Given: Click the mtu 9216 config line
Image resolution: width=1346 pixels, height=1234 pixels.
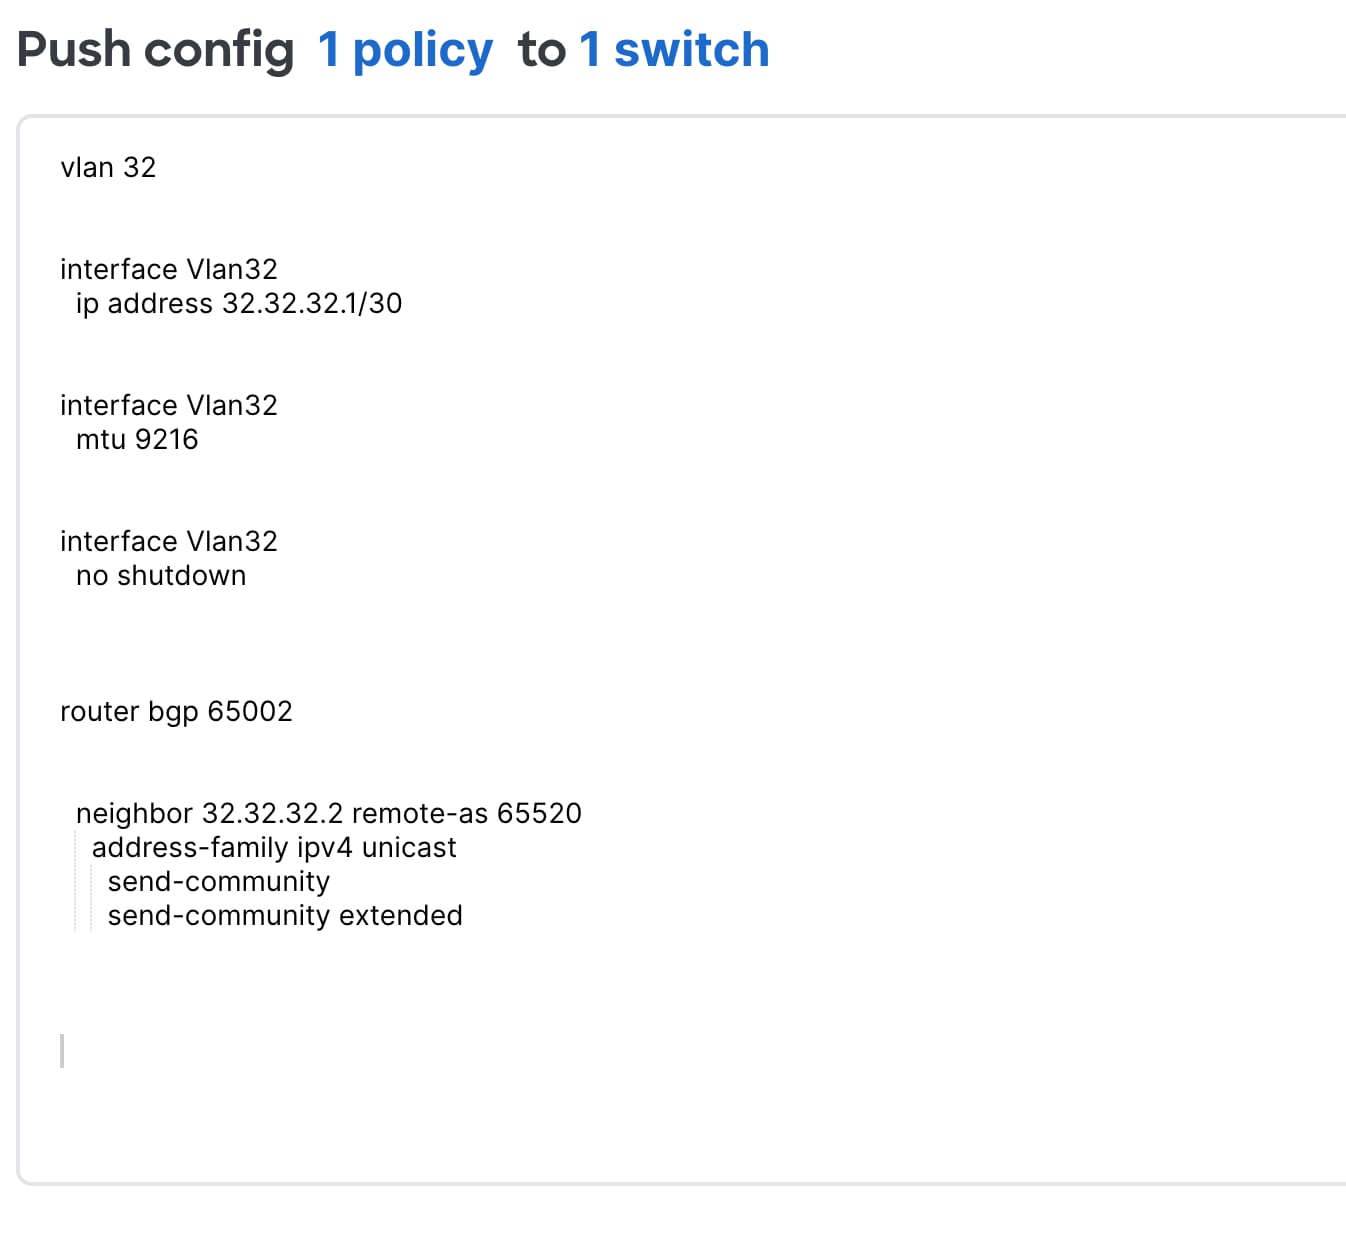Looking at the screenshot, I should pyautogui.click(x=137, y=439).
